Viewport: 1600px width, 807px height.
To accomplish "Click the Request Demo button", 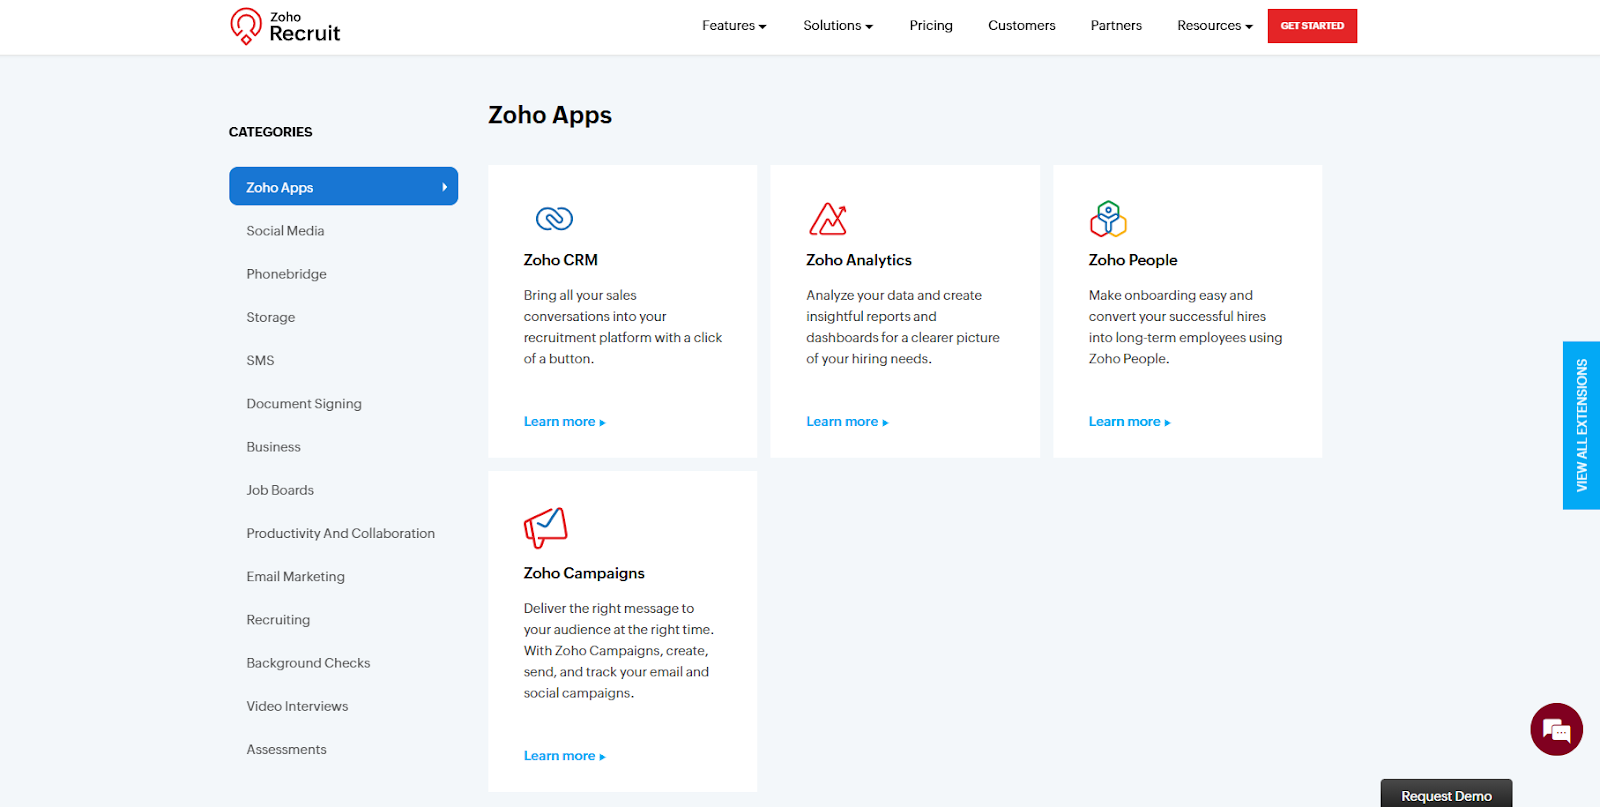I will (x=1446, y=795).
